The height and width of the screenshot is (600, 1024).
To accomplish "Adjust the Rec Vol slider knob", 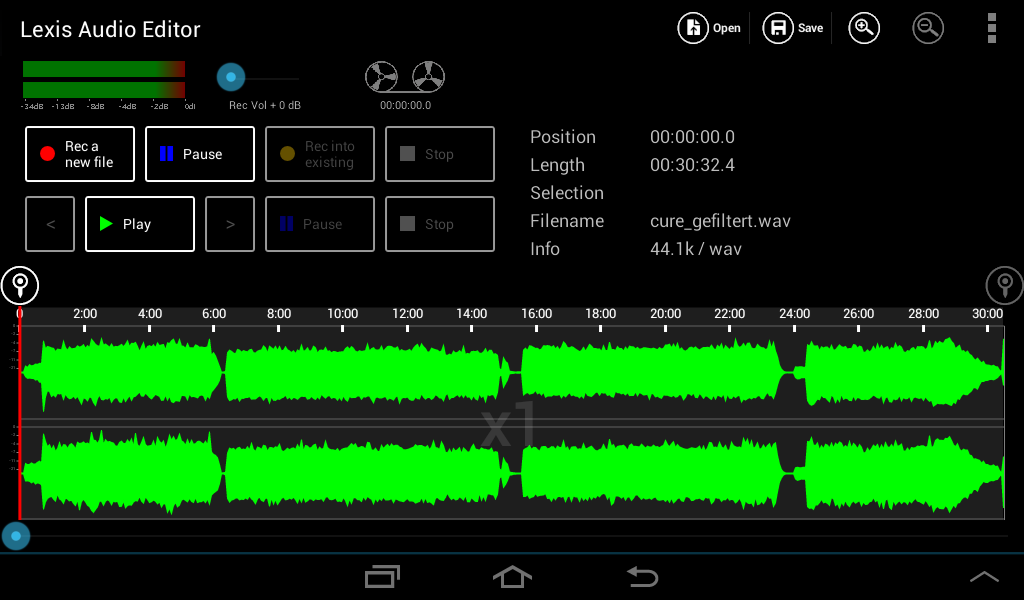I will pyautogui.click(x=231, y=77).
